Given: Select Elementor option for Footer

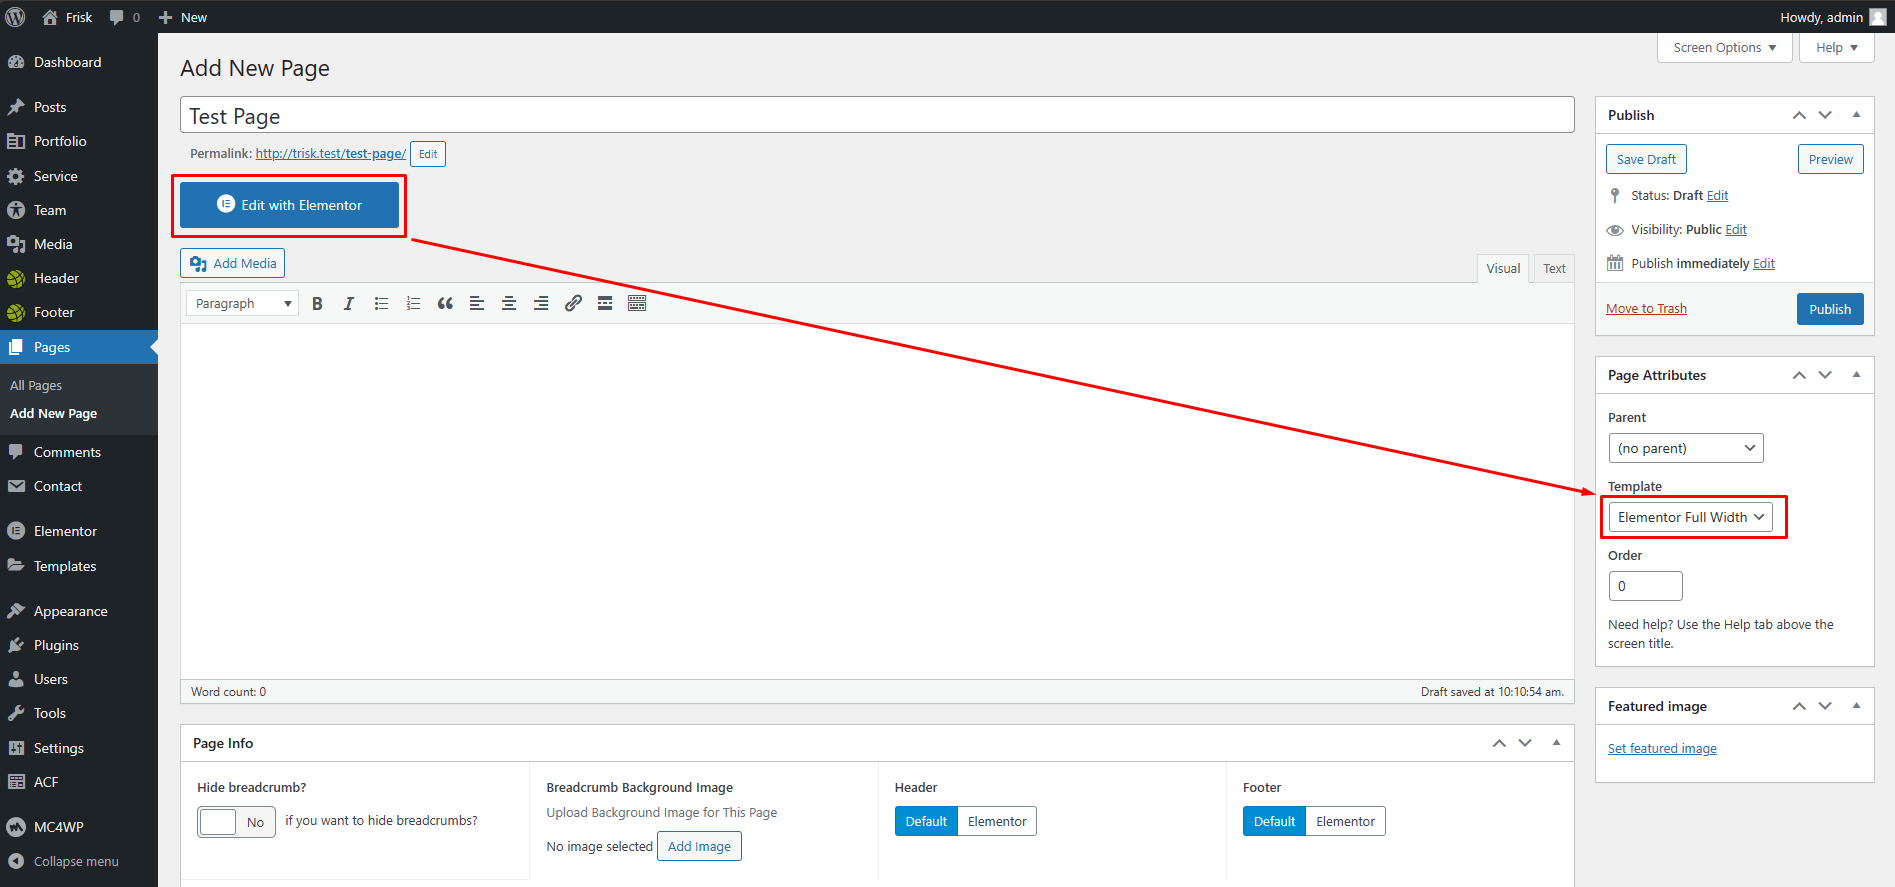Looking at the screenshot, I should pos(1345,822).
